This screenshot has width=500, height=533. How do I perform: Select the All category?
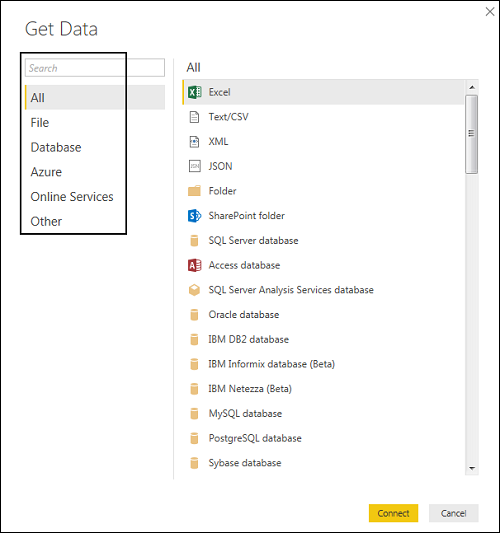point(95,98)
